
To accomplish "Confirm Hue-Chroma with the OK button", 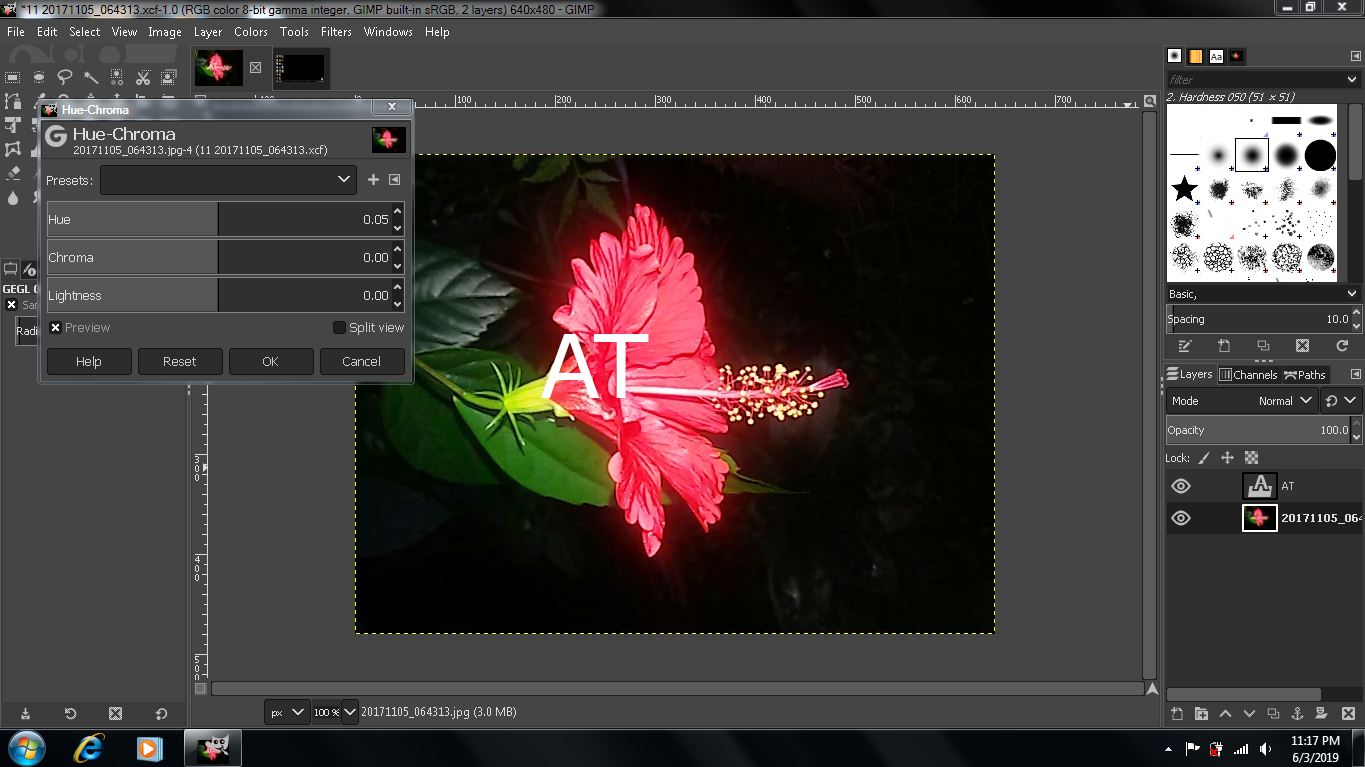I will click(x=270, y=361).
